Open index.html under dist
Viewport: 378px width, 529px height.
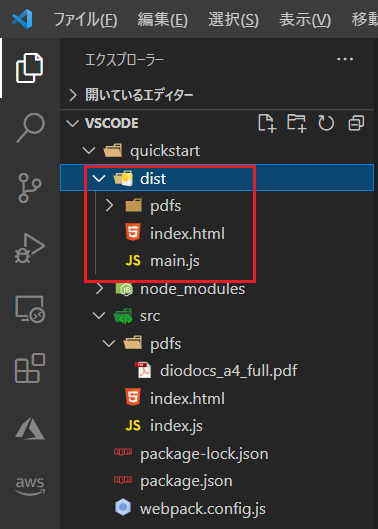pyautogui.click(x=187, y=233)
